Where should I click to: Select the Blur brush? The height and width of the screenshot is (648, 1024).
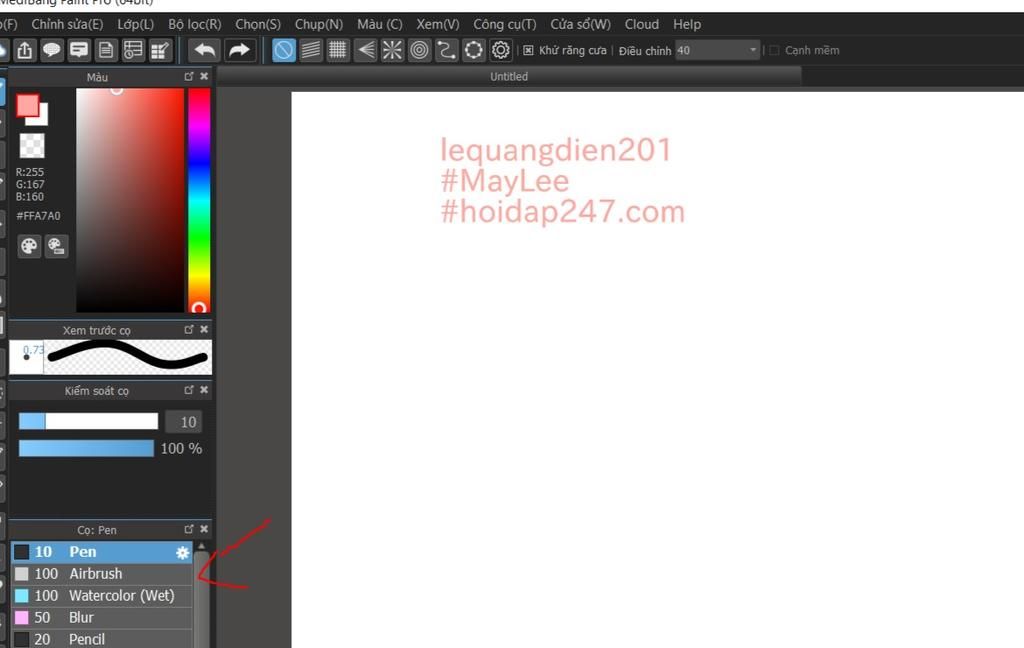[x=102, y=617]
